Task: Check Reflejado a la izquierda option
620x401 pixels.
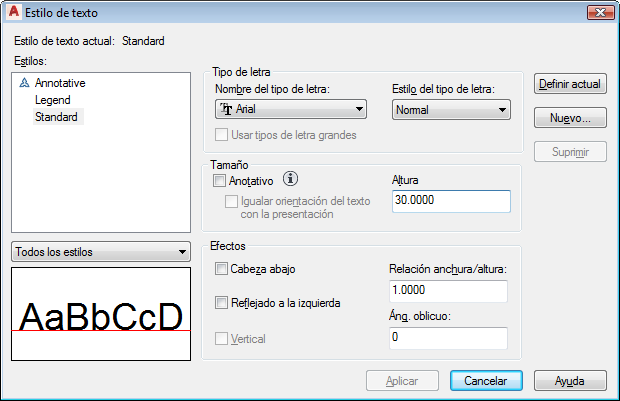Action: (221, 303)
